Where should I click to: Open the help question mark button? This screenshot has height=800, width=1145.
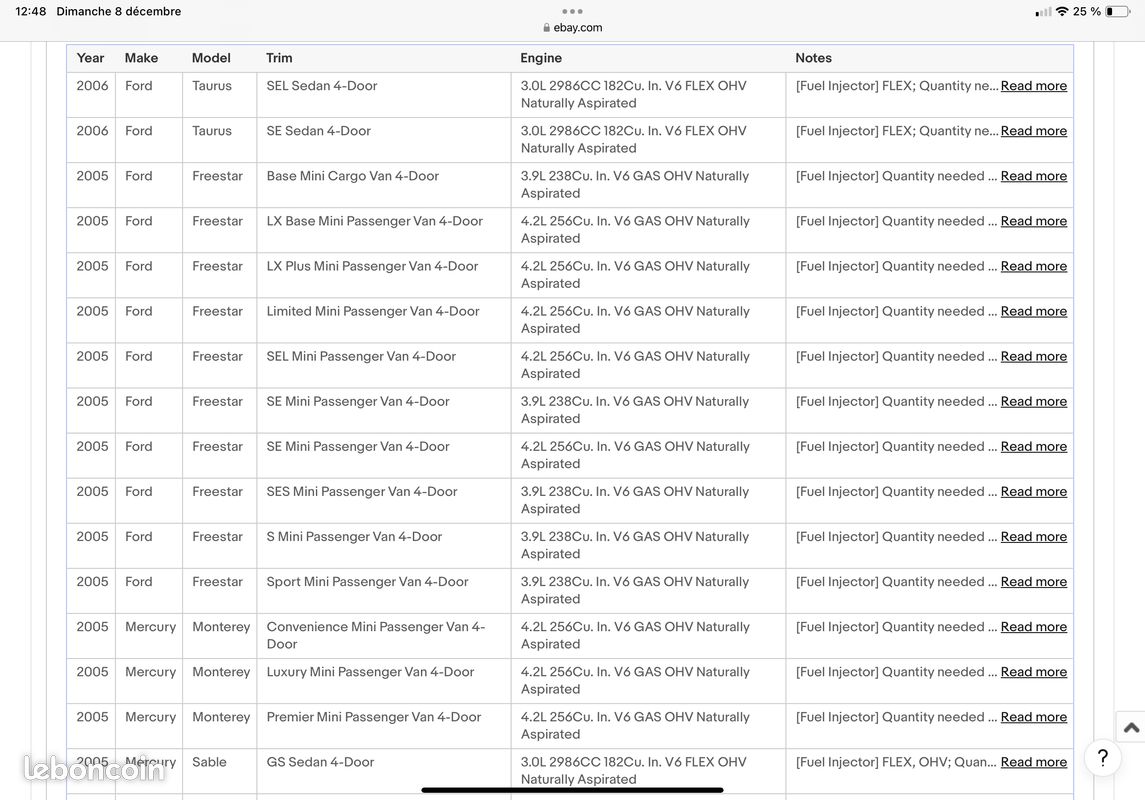pos(1103,758)
